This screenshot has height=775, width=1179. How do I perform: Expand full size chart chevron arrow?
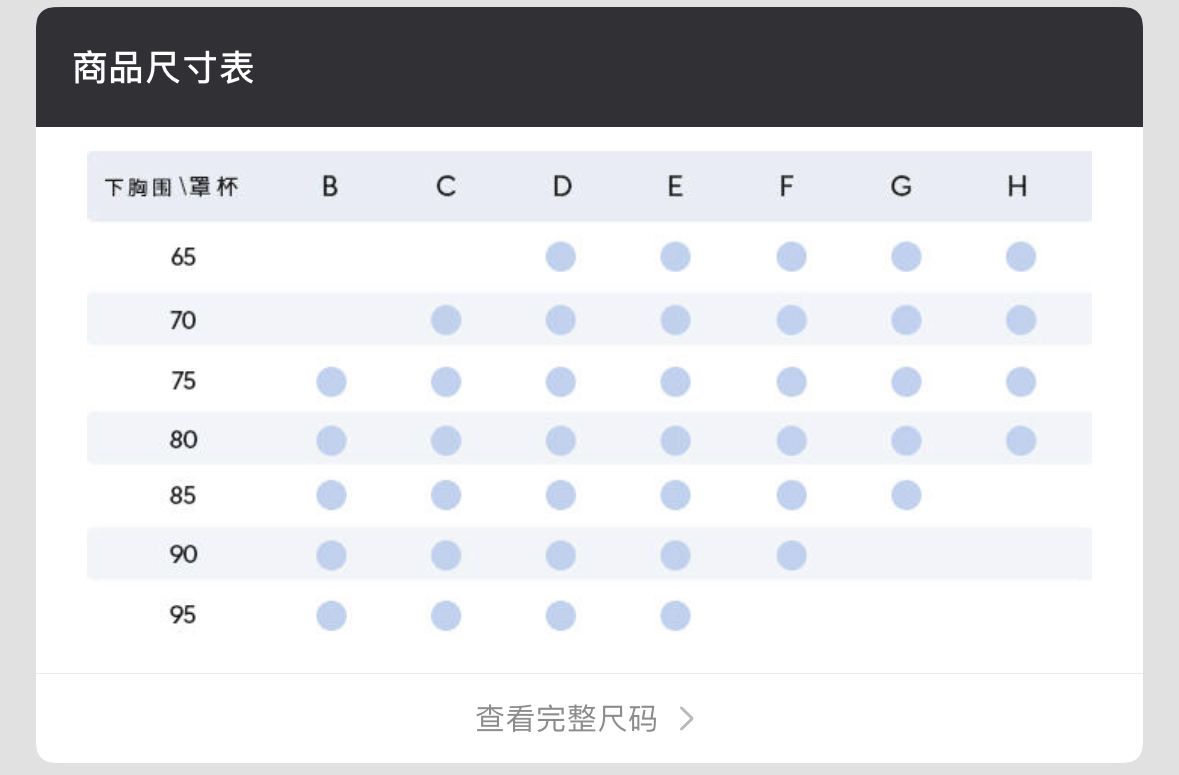point(686,719)
